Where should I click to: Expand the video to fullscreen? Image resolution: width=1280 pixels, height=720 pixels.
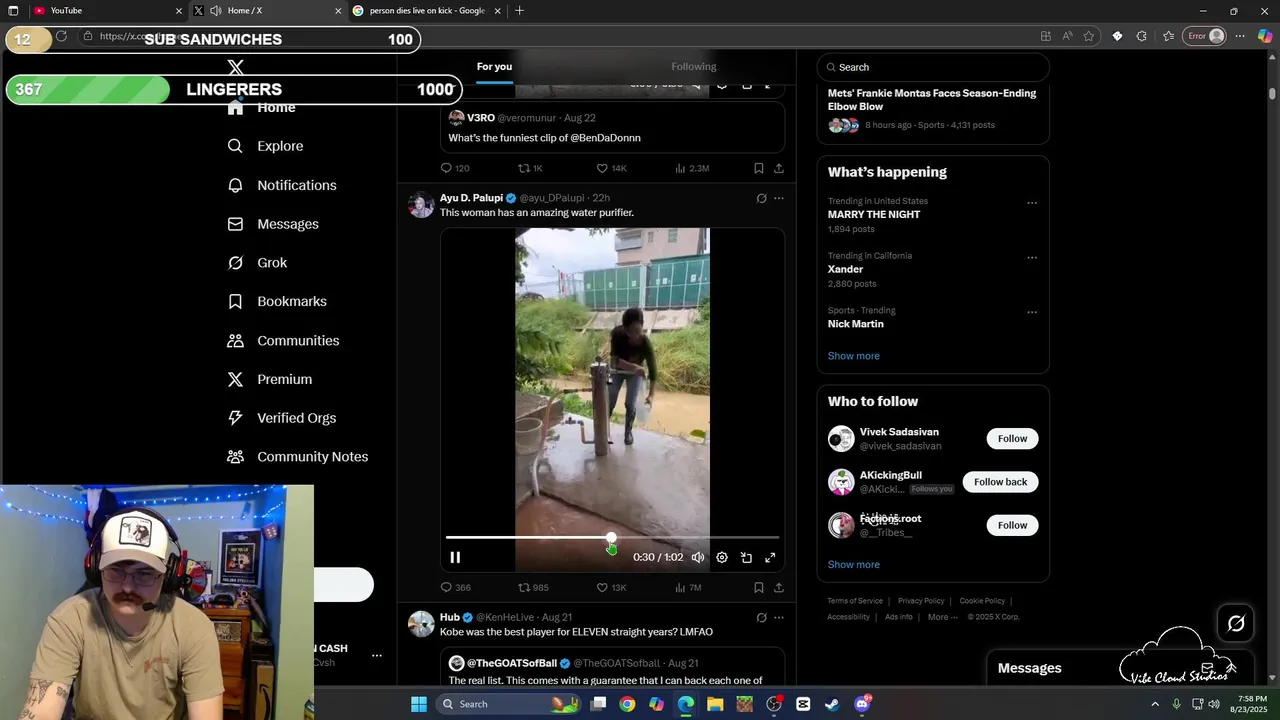(x=770, y=557)
